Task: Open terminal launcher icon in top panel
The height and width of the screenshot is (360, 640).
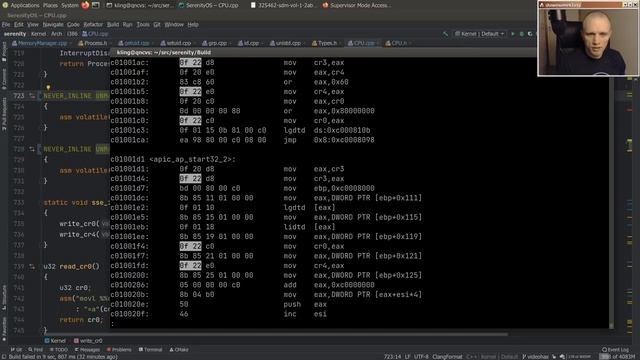Action: pos(96,5)
